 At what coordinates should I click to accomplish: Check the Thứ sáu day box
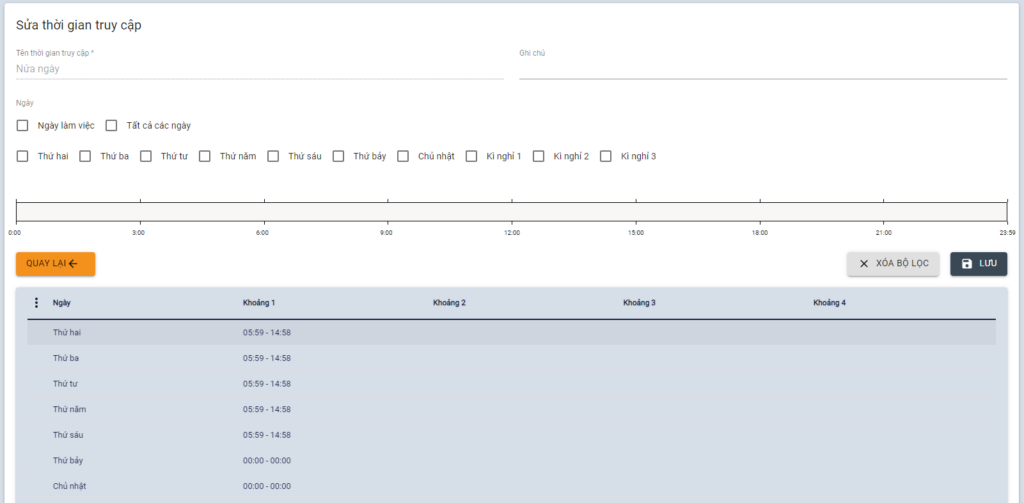tap(273, 156)
